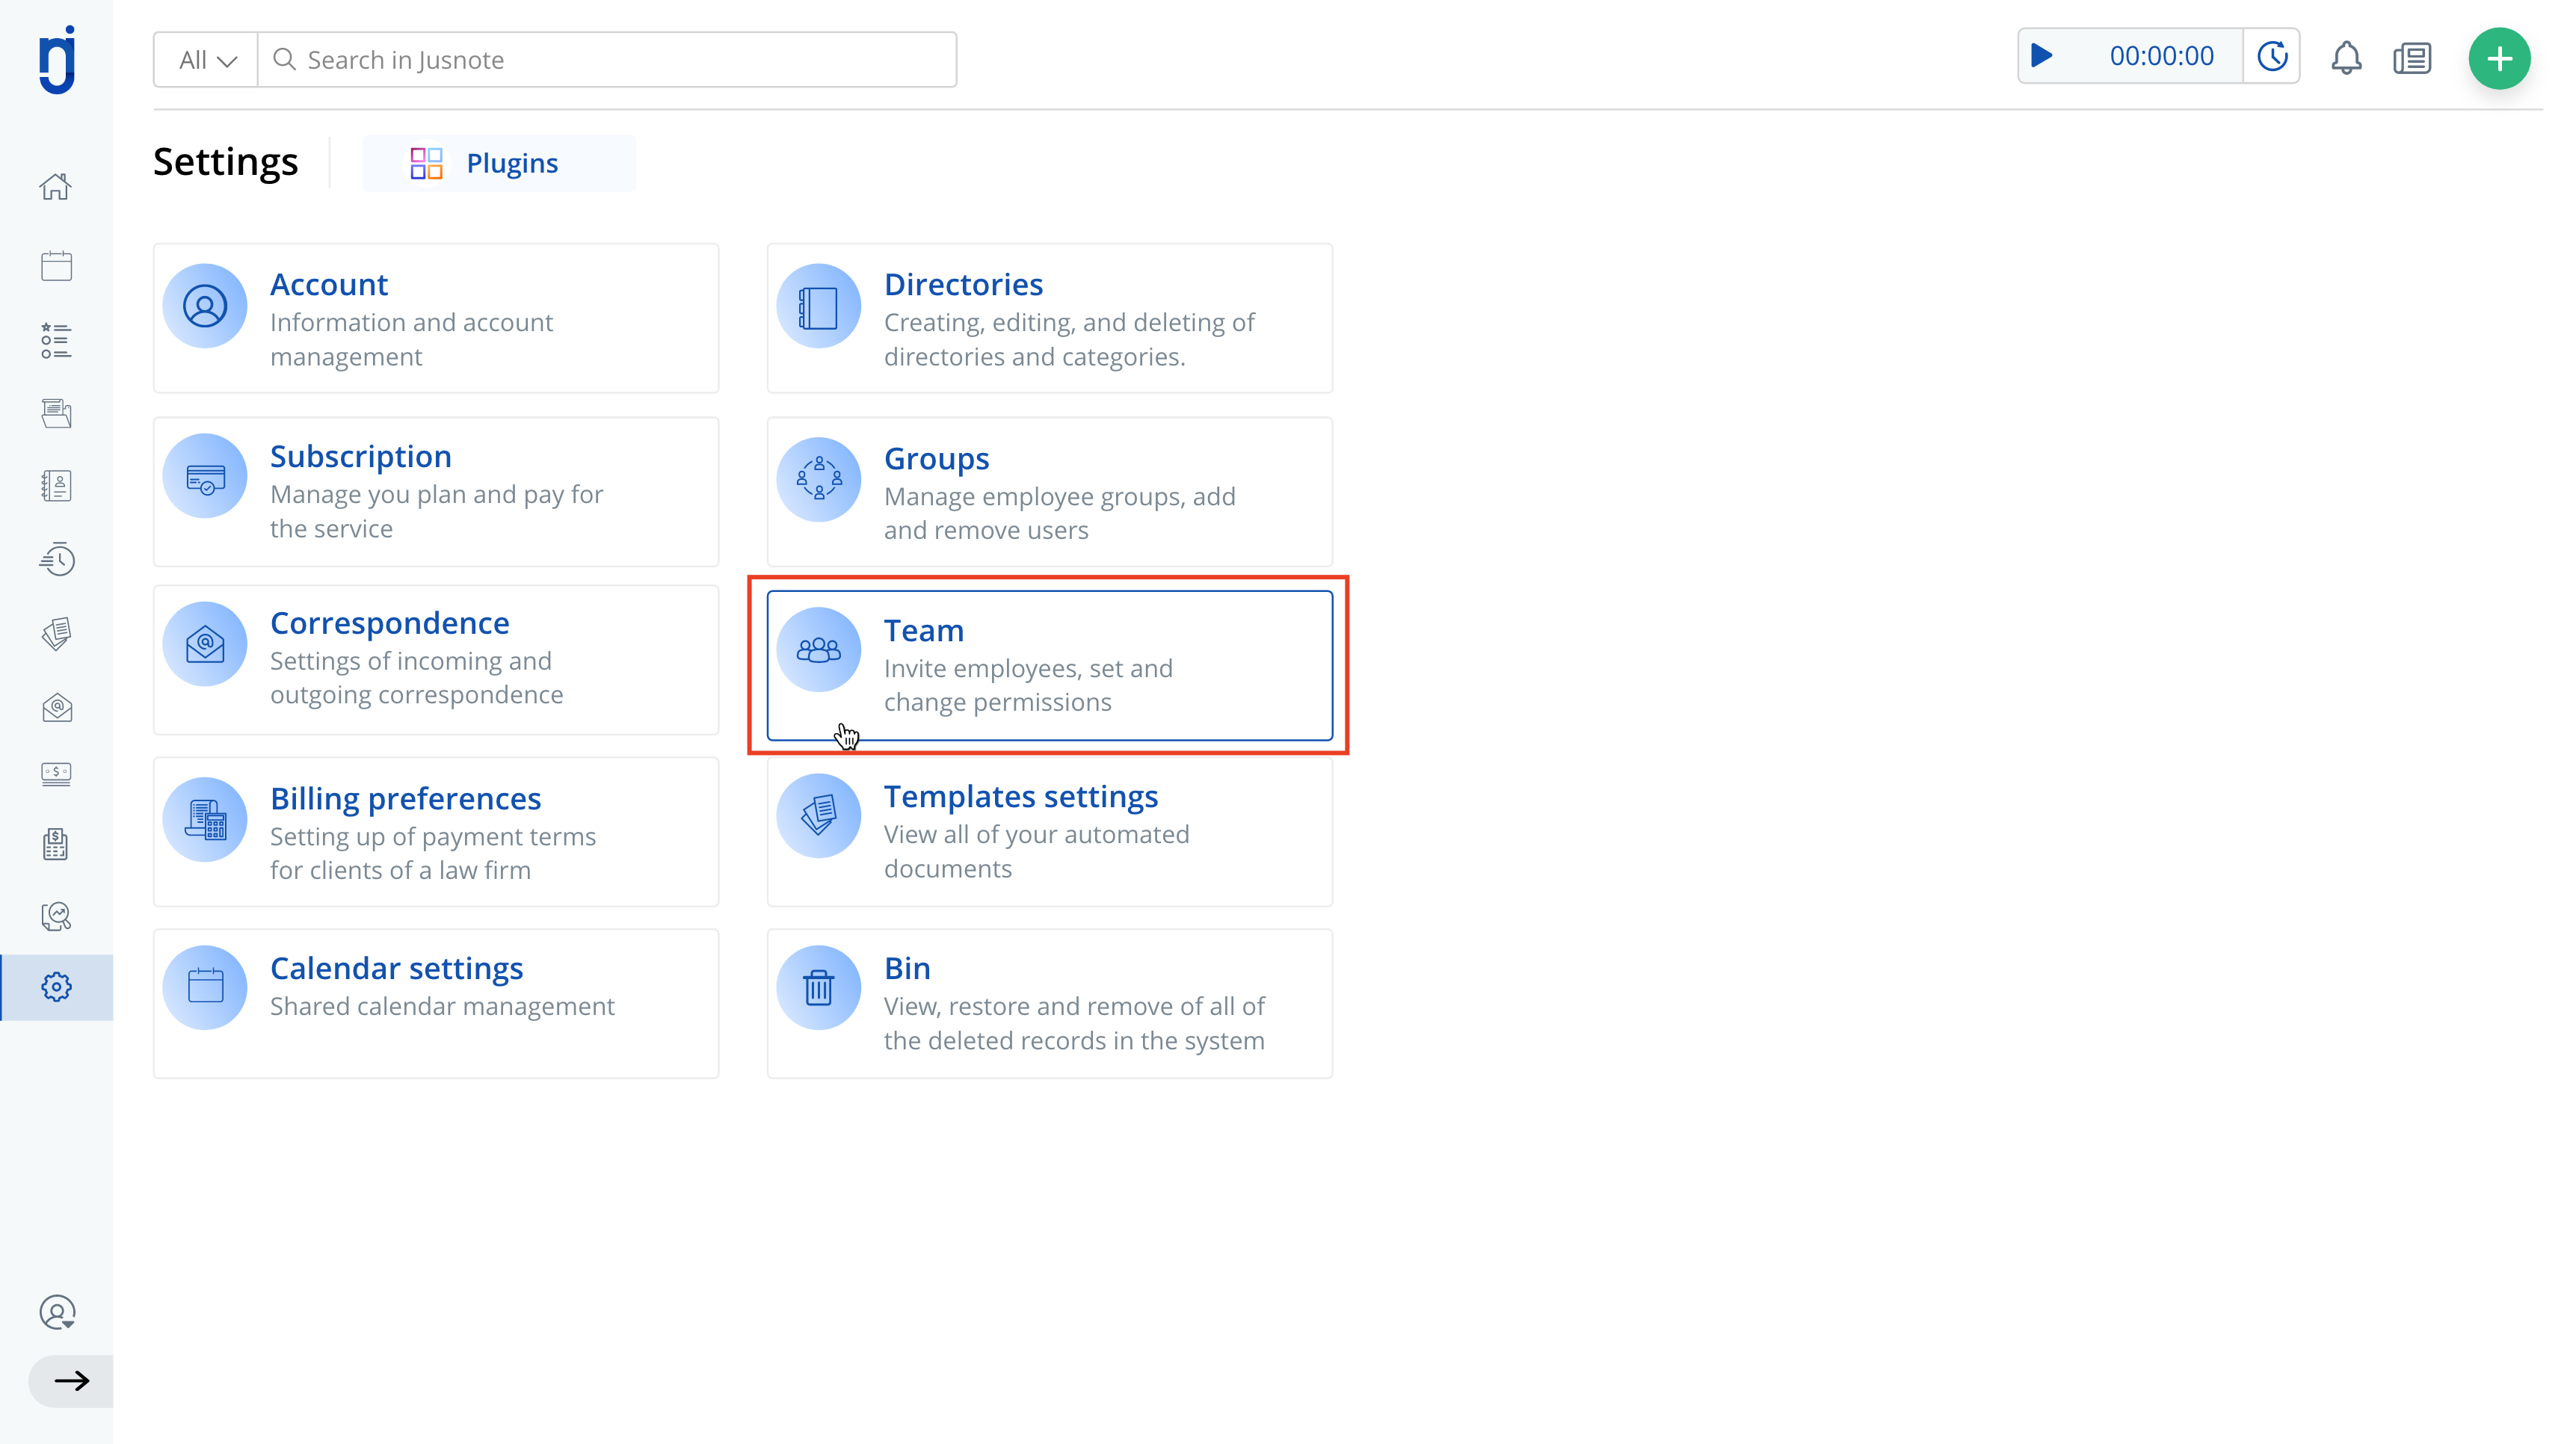Open the Billing preferences card
Image resolution: width=2576 pixels, height=1444 pixels.
pyautogui.click(x=436, y=832)
